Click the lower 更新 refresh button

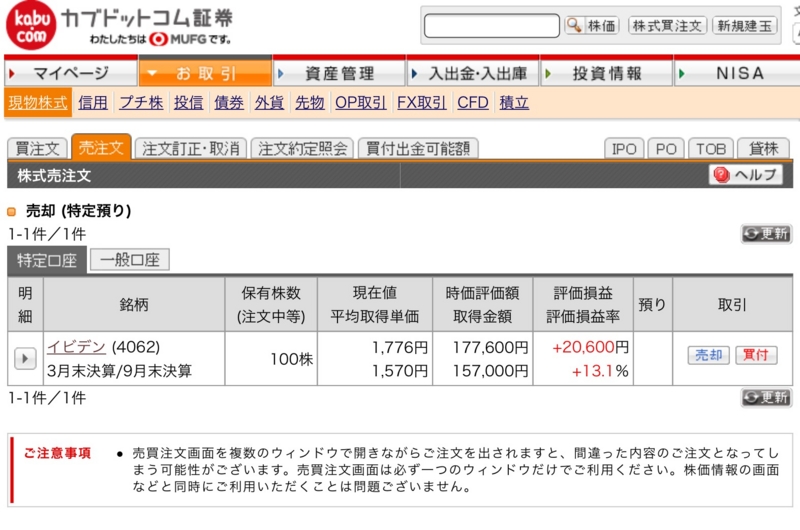(x=766, y=397)
